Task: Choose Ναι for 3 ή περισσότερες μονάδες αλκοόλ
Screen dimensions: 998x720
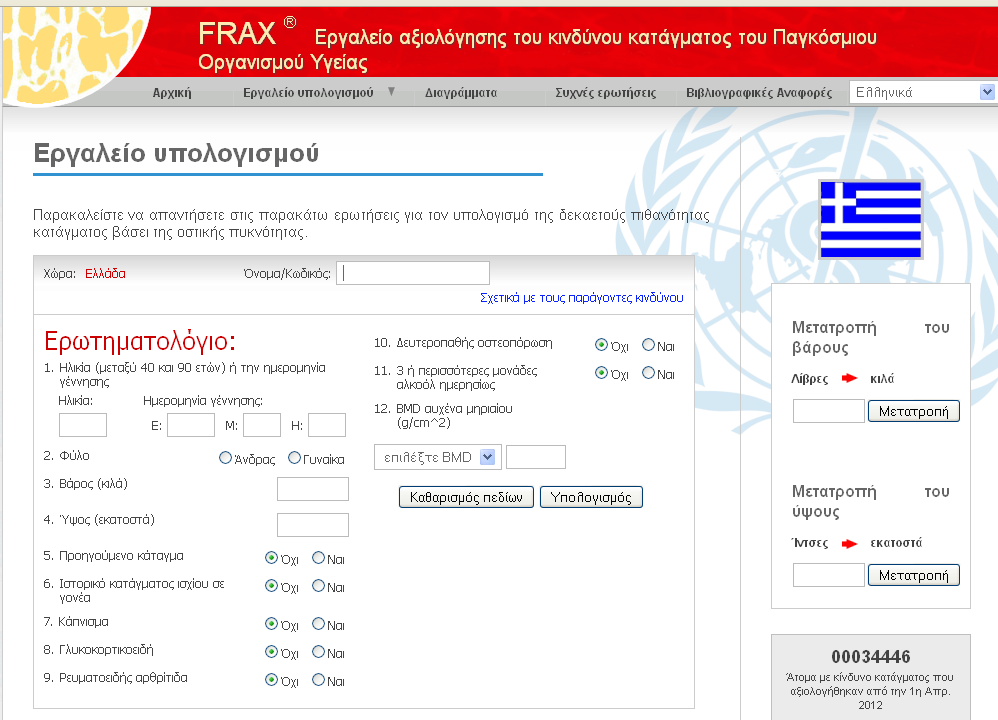Action: (x=648, y=373)
